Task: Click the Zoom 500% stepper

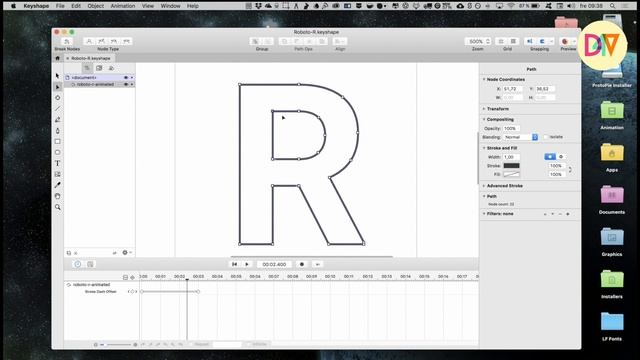Action: pyautogui.click(x=488, y=41)
